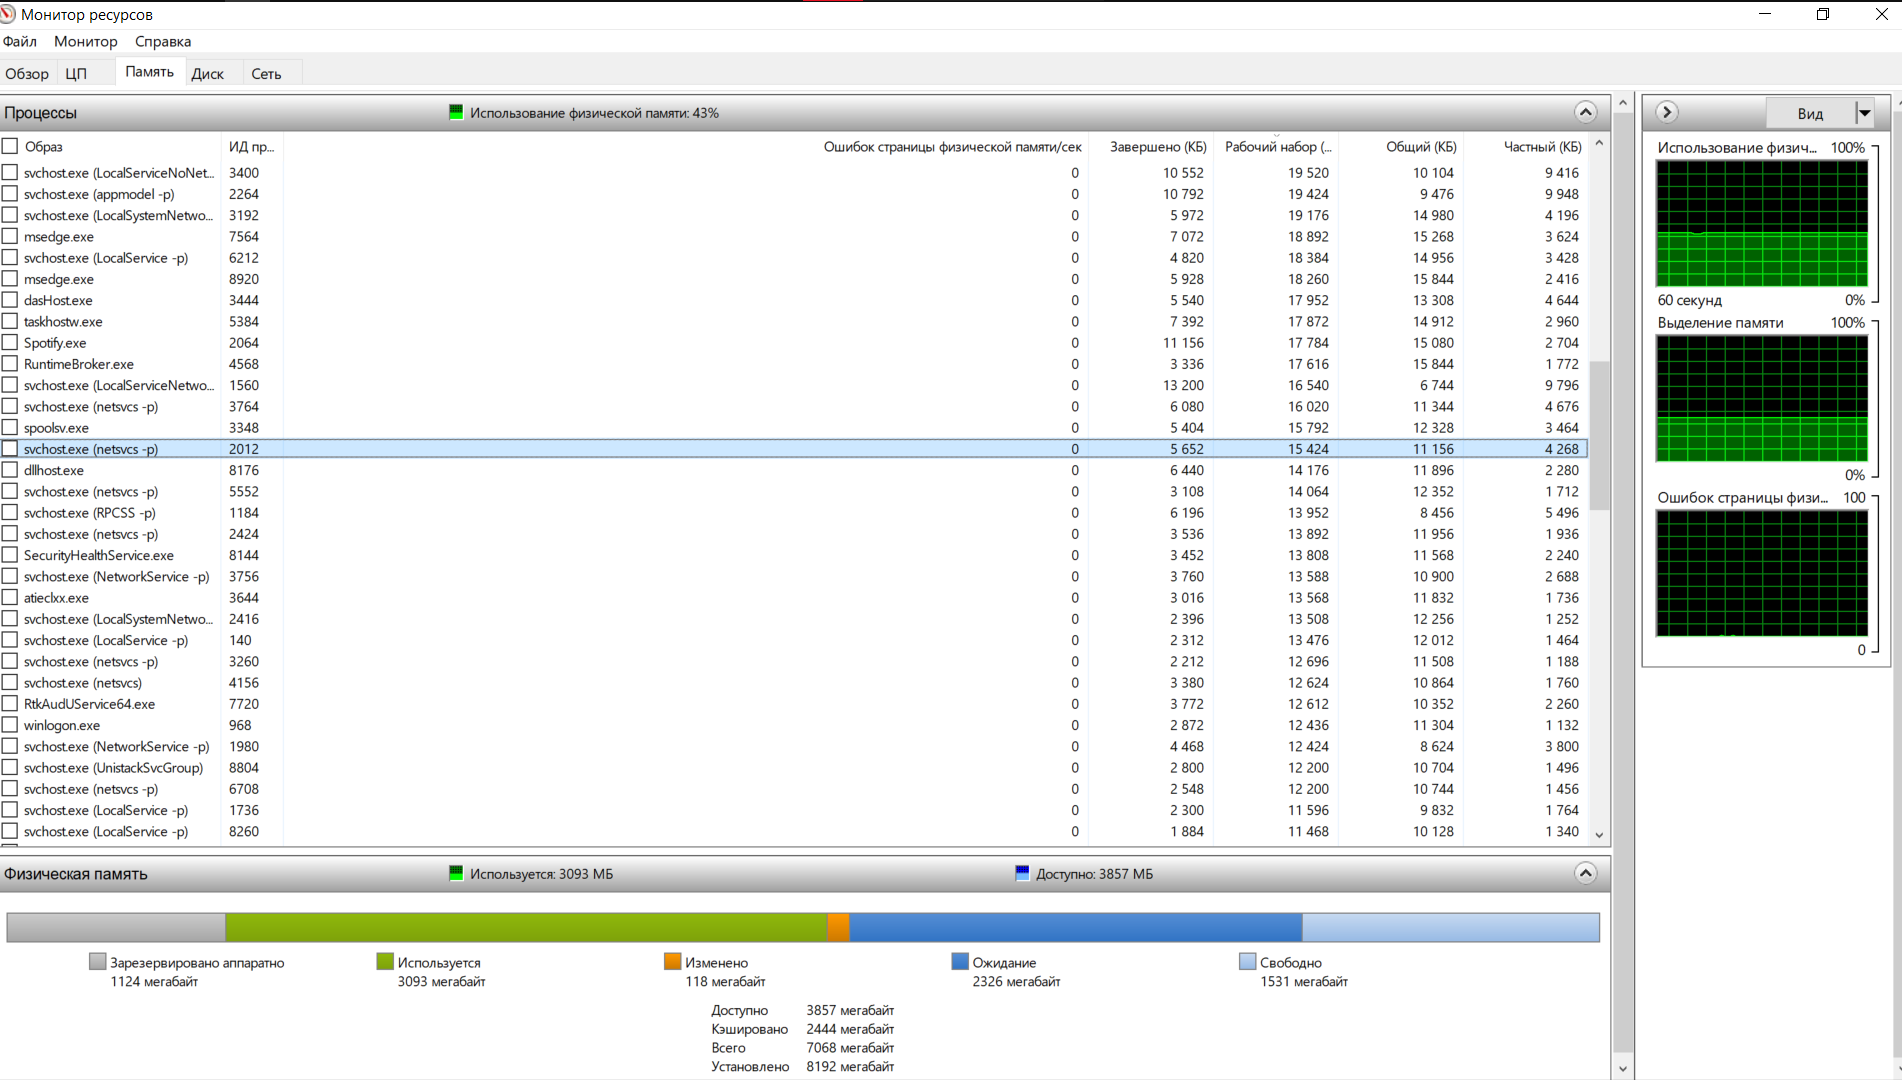Click the Использование физич... usage graph
1902x1080 pixels.
[x=1762, y=223]
